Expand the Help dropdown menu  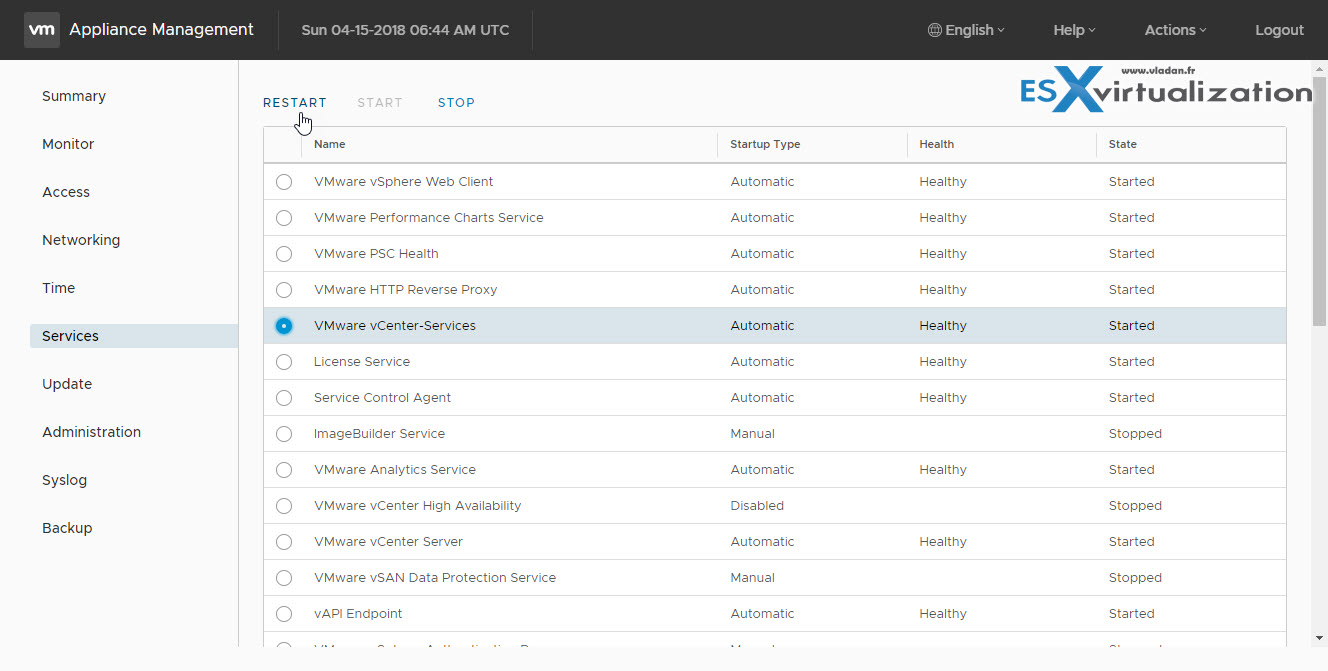(x=1074, y=30)
